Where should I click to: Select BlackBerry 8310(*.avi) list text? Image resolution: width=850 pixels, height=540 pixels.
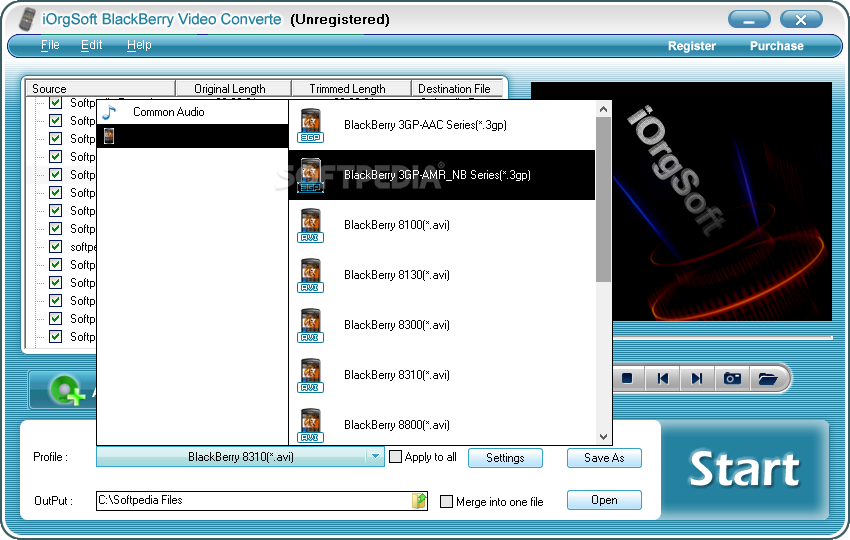click(x=397, y=375)
